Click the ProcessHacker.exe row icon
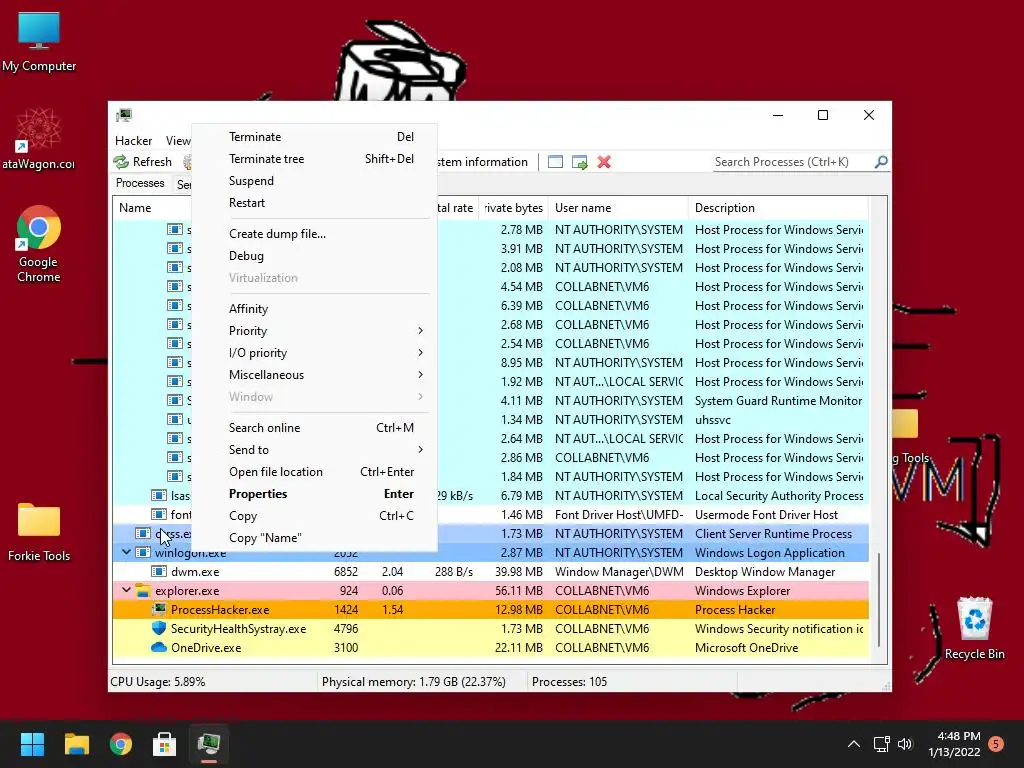 pos(159,609)
